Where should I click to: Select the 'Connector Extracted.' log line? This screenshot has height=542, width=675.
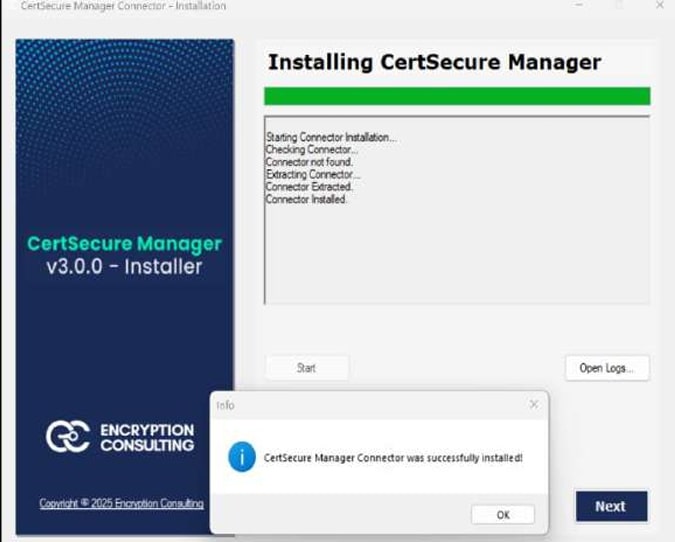click(309, 187)
